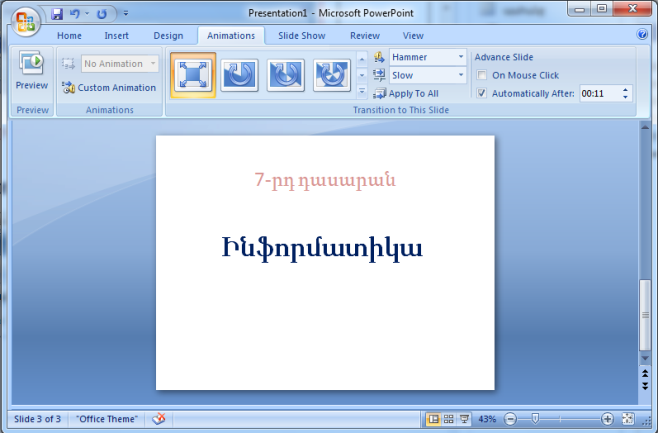658x433 pixels.
Task: Open zoom dialog via 43% level
Action: pos(487,419)
